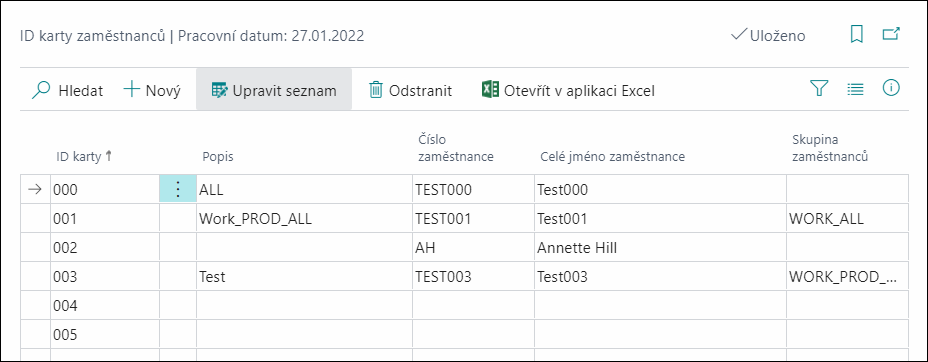The width and height of the screenshot is (928, 362).
Task: Click Odstranit trash action
Action: point(410,90)
